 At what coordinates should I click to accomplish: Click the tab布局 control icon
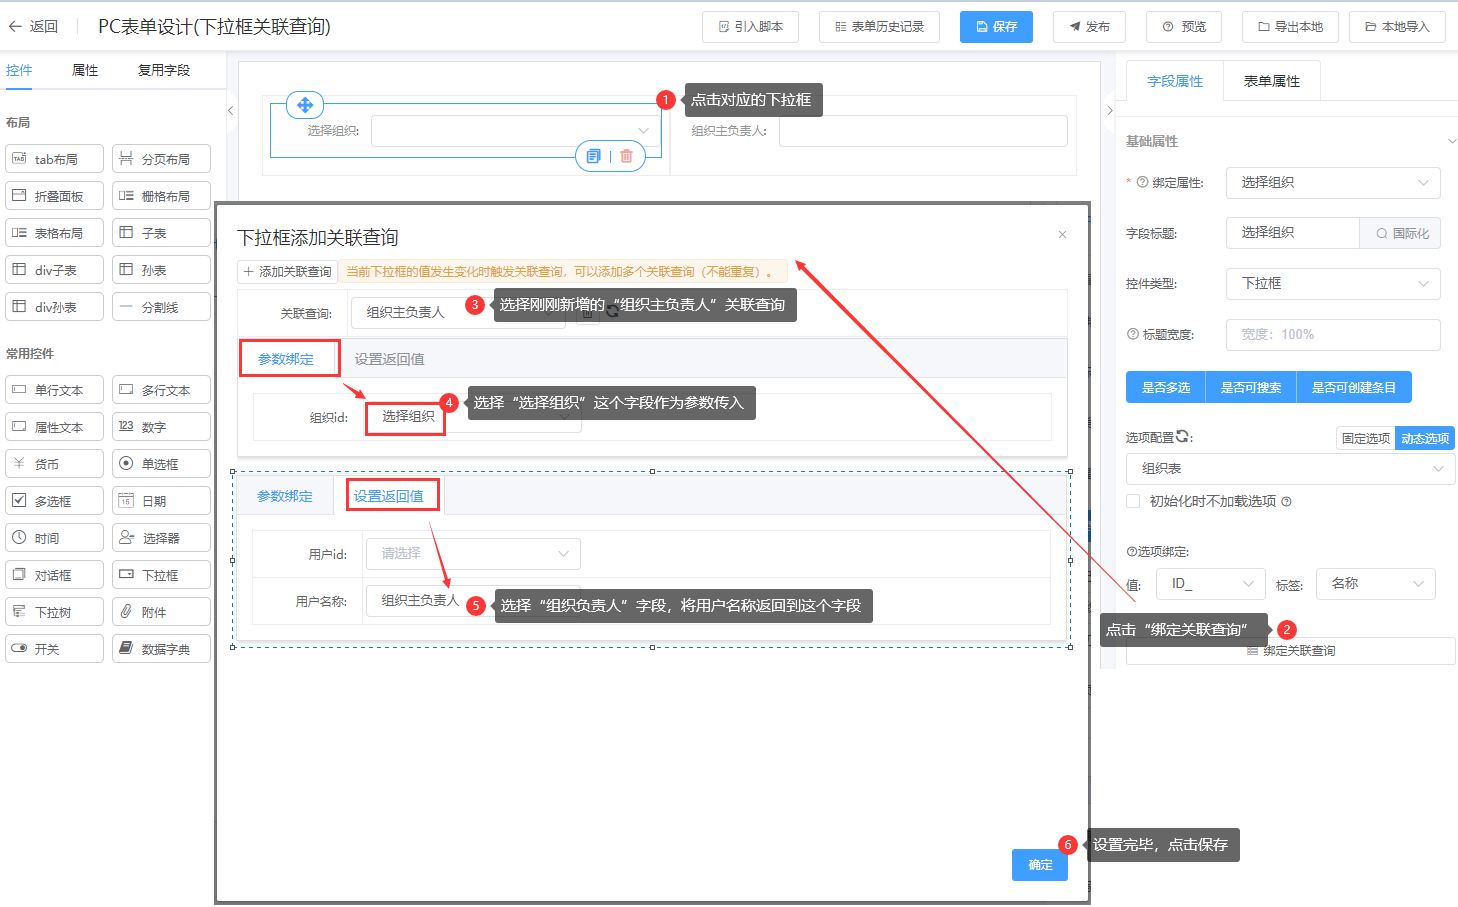[19, 159]
